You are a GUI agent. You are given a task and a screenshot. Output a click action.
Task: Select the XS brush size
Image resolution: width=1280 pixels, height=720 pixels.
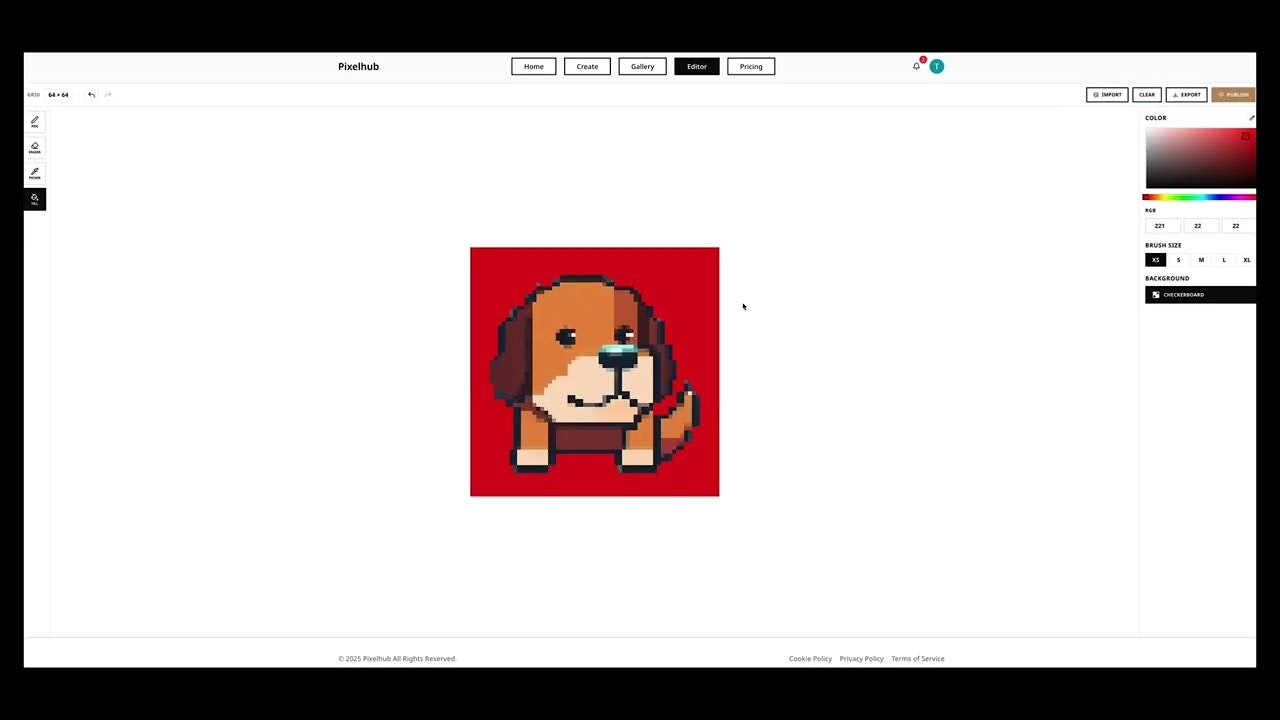[x=1156, y=260]
